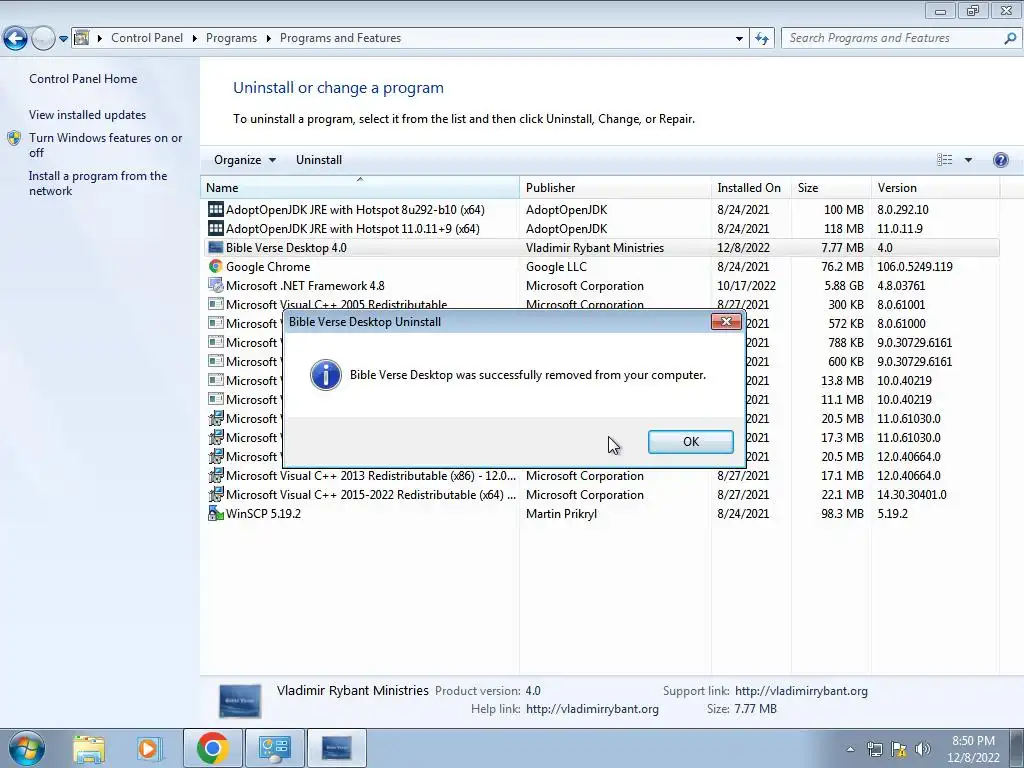This screenshot has width=1024, height=768.
Task: Open the vladimirrybant.org support link
Action: (801, 690)
